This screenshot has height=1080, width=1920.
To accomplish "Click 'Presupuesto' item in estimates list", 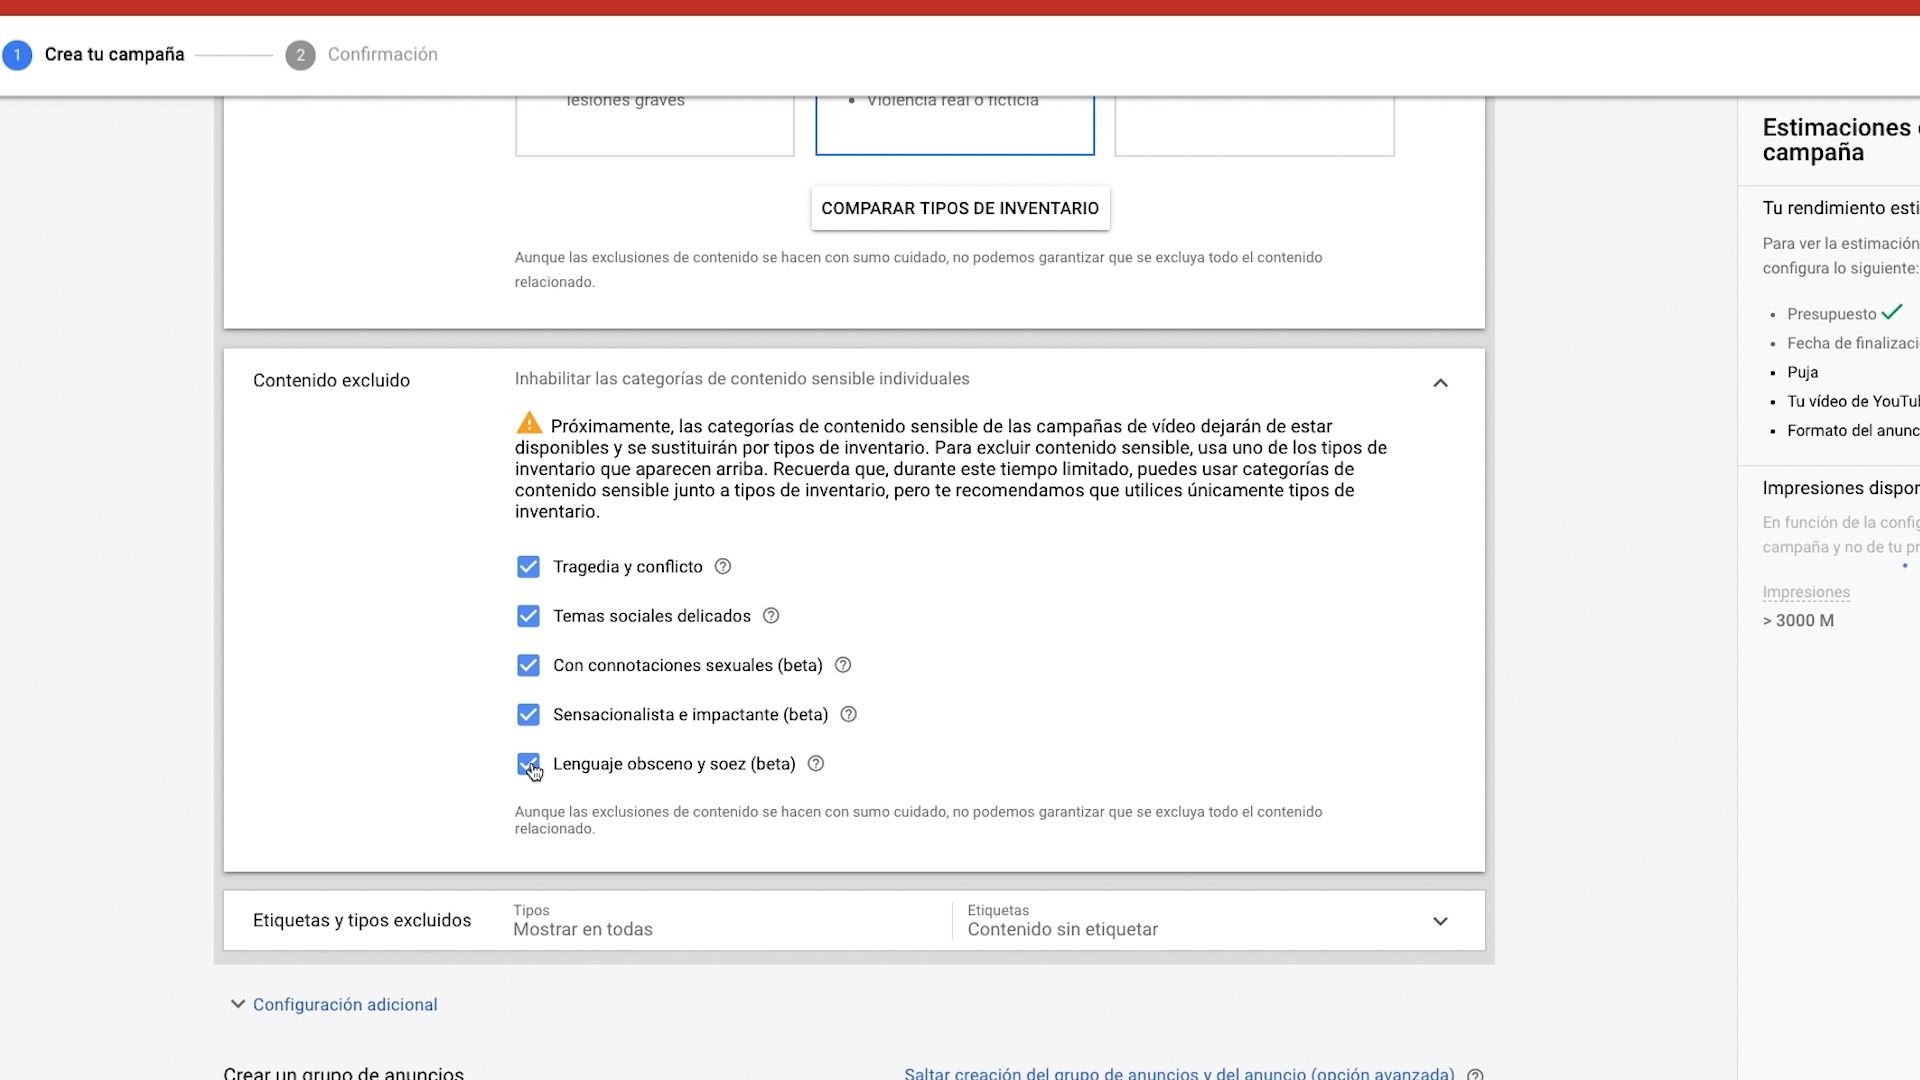I will (1832, 314).
